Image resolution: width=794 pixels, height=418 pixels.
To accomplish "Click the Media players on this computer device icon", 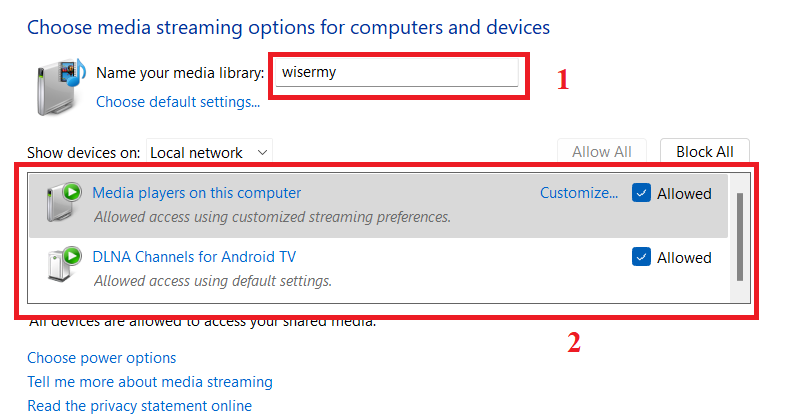I will [x=62, y=202].
